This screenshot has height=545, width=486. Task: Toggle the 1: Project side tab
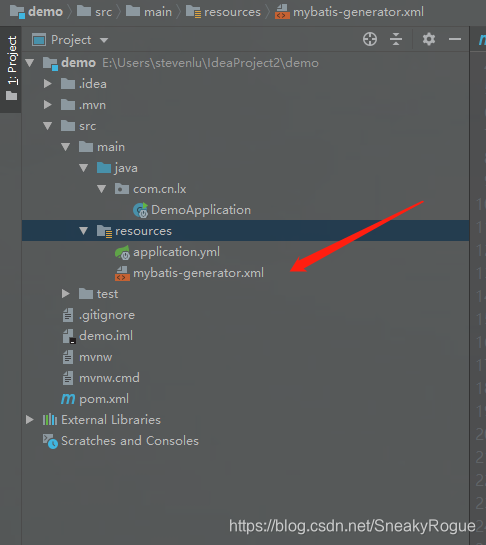11,69
